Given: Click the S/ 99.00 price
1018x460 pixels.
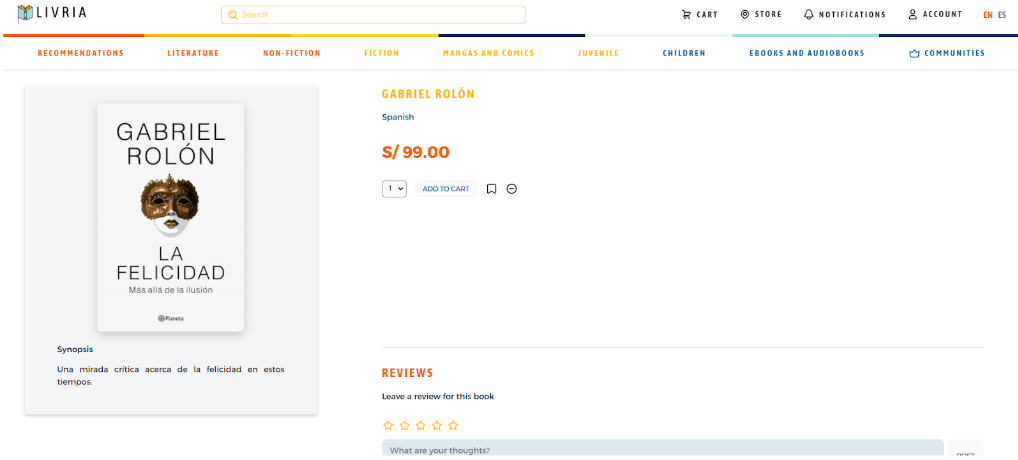Looking at the screenshot, I should pyautogui.click(x=416, y=152).
